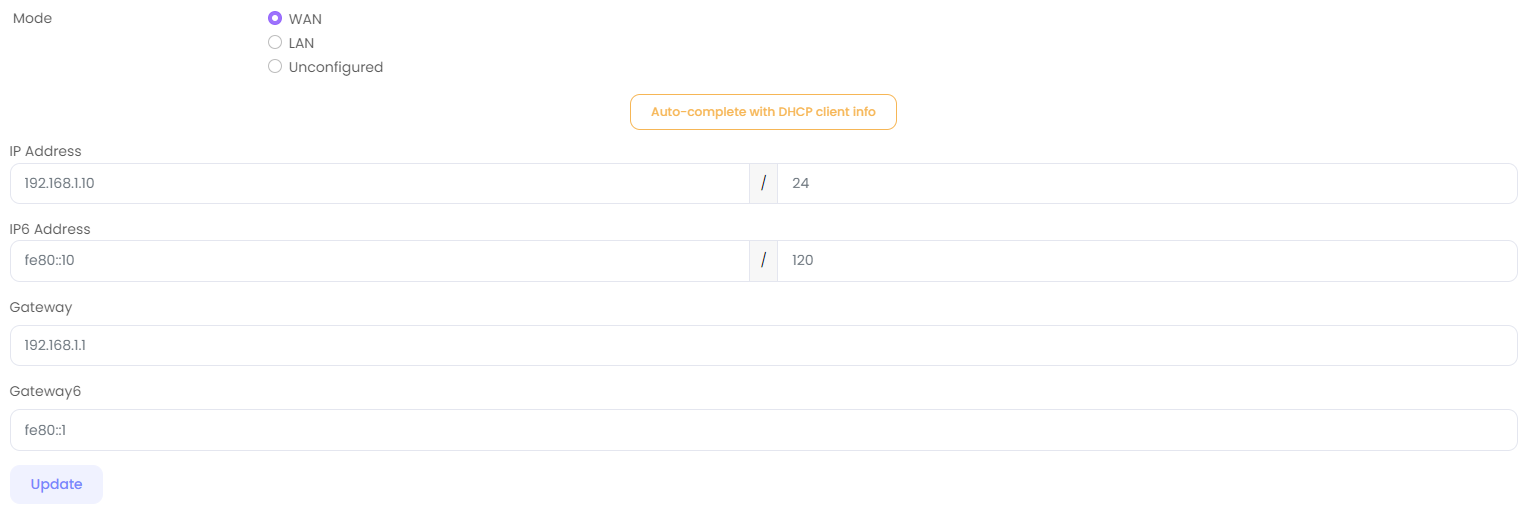The width and height of the screenshot is (1525, 512).
Task: Click Auto-complete with DHCP client info
Action: (x=763, y=112)
